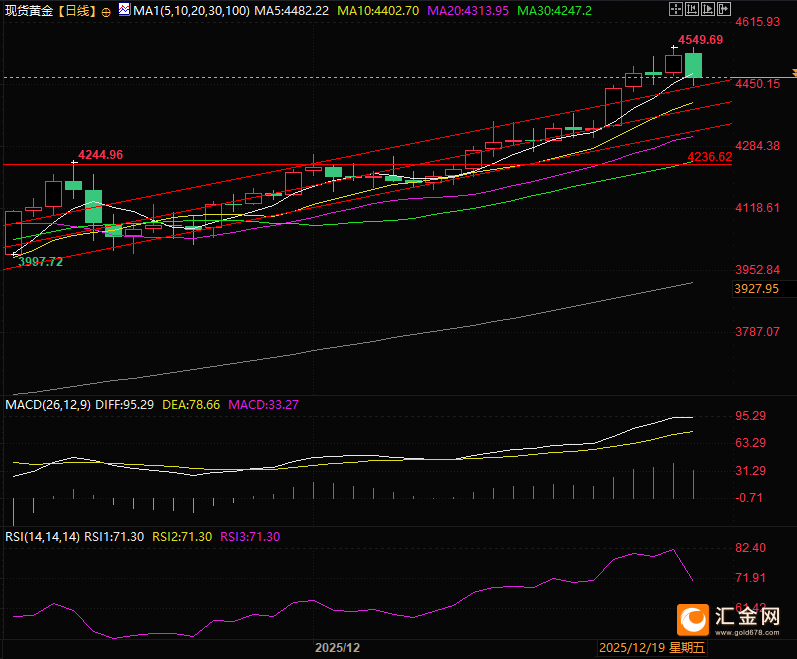Open the MA indicator chart icon
This screenshot has height=659, width=797.
(x=124, y=9)
